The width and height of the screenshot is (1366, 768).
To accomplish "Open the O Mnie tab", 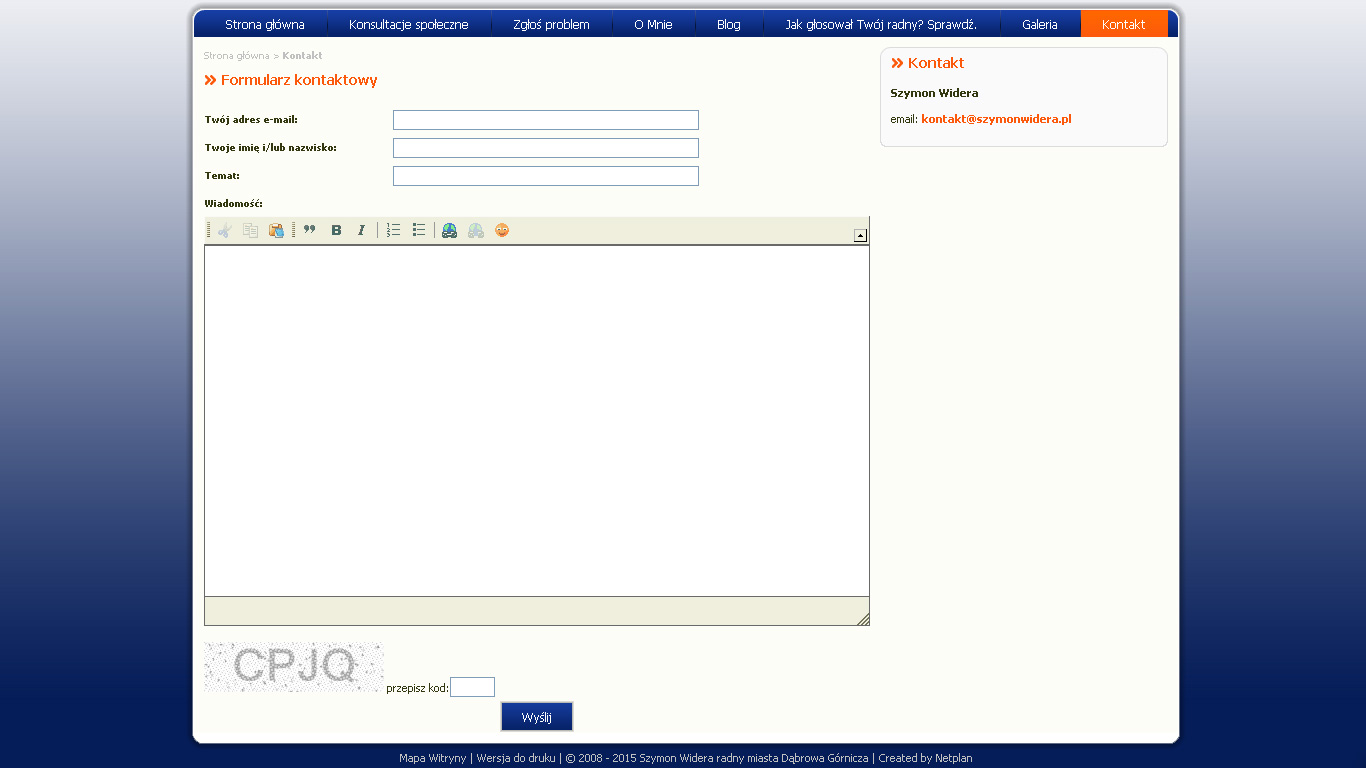I will point(653,24).
